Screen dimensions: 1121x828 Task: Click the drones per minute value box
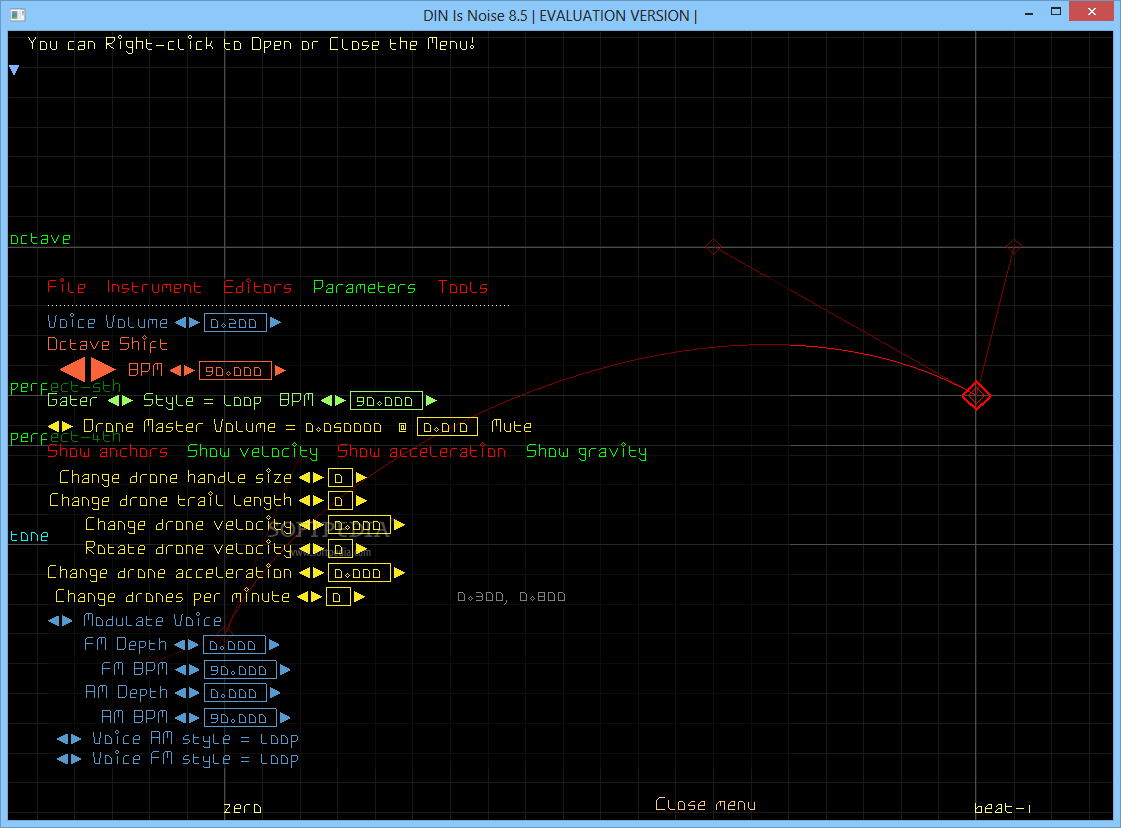337,596
